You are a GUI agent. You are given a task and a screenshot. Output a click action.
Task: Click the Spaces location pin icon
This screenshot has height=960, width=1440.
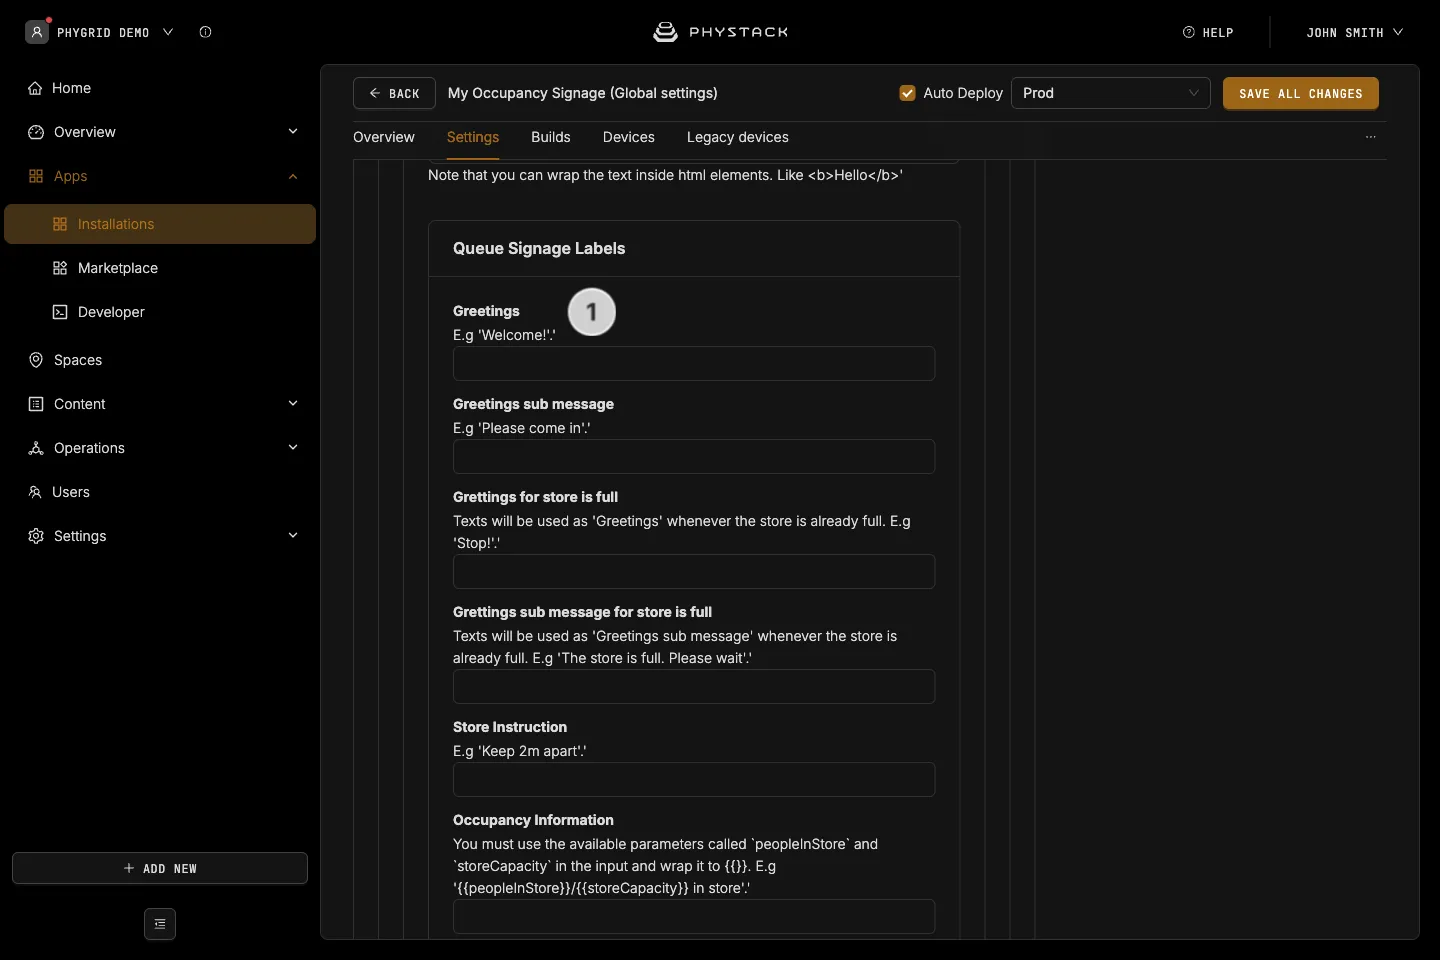[36, 360]
